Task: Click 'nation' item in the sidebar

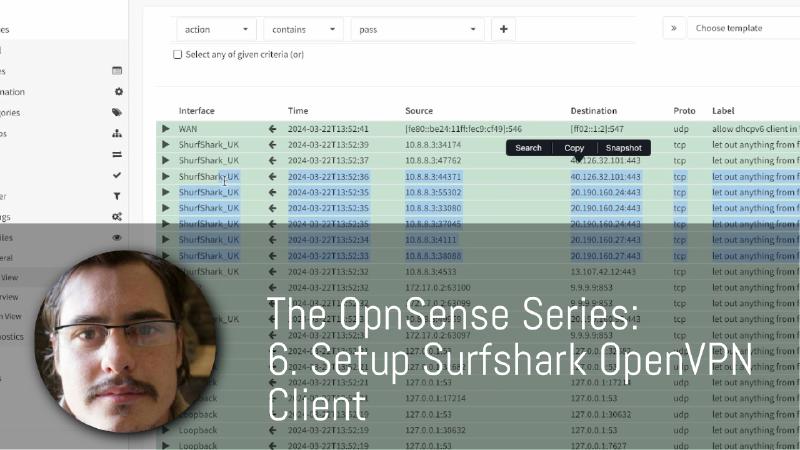Action: [12, 92]
